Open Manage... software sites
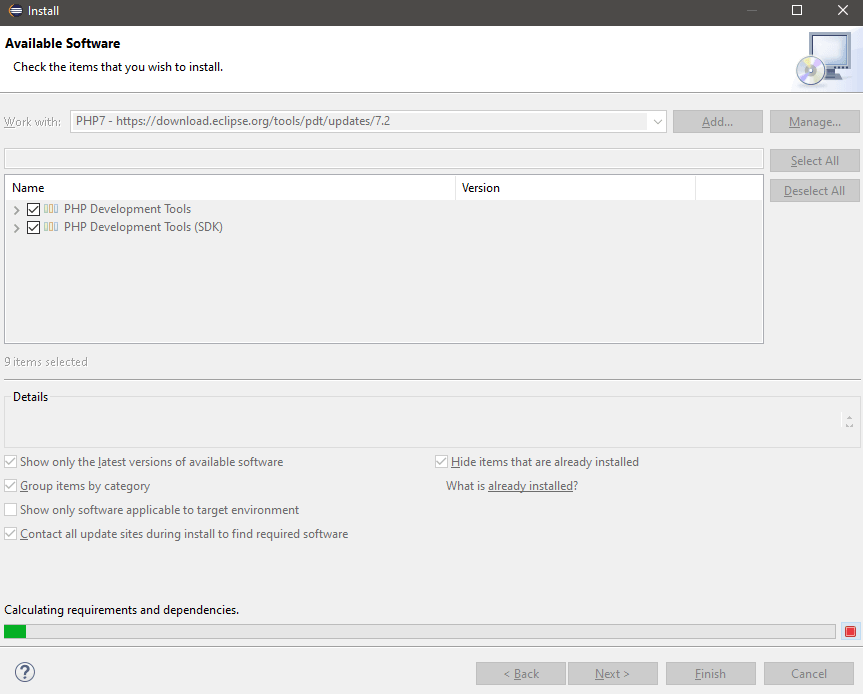Viewport: 863px width, 694px height. (814, 121)
